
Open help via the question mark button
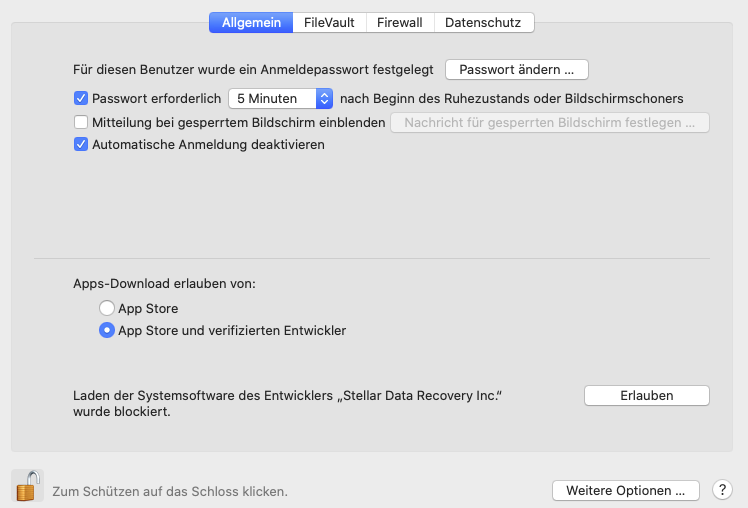pyautogui.click(x=722, y=489)
